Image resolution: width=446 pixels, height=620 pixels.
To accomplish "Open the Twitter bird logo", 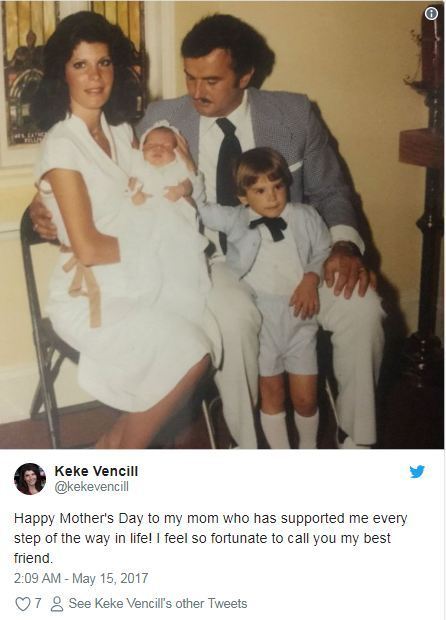I will pos(417,472).
